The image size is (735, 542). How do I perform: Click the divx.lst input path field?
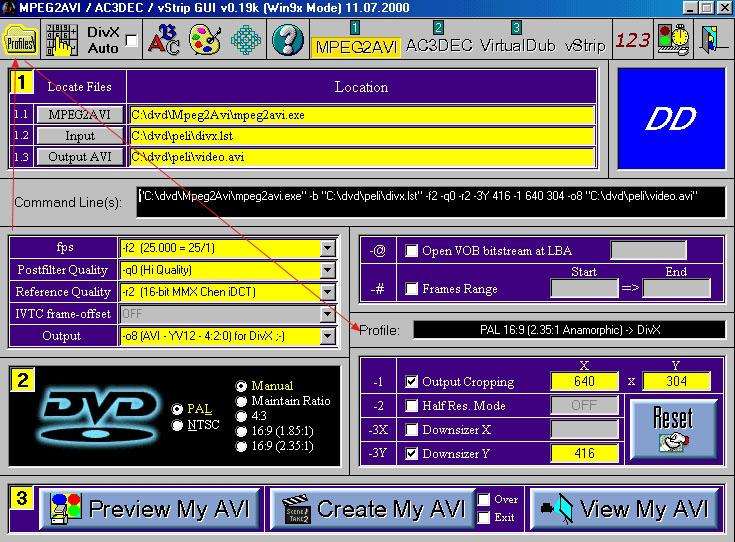click(x=362, y=136)
